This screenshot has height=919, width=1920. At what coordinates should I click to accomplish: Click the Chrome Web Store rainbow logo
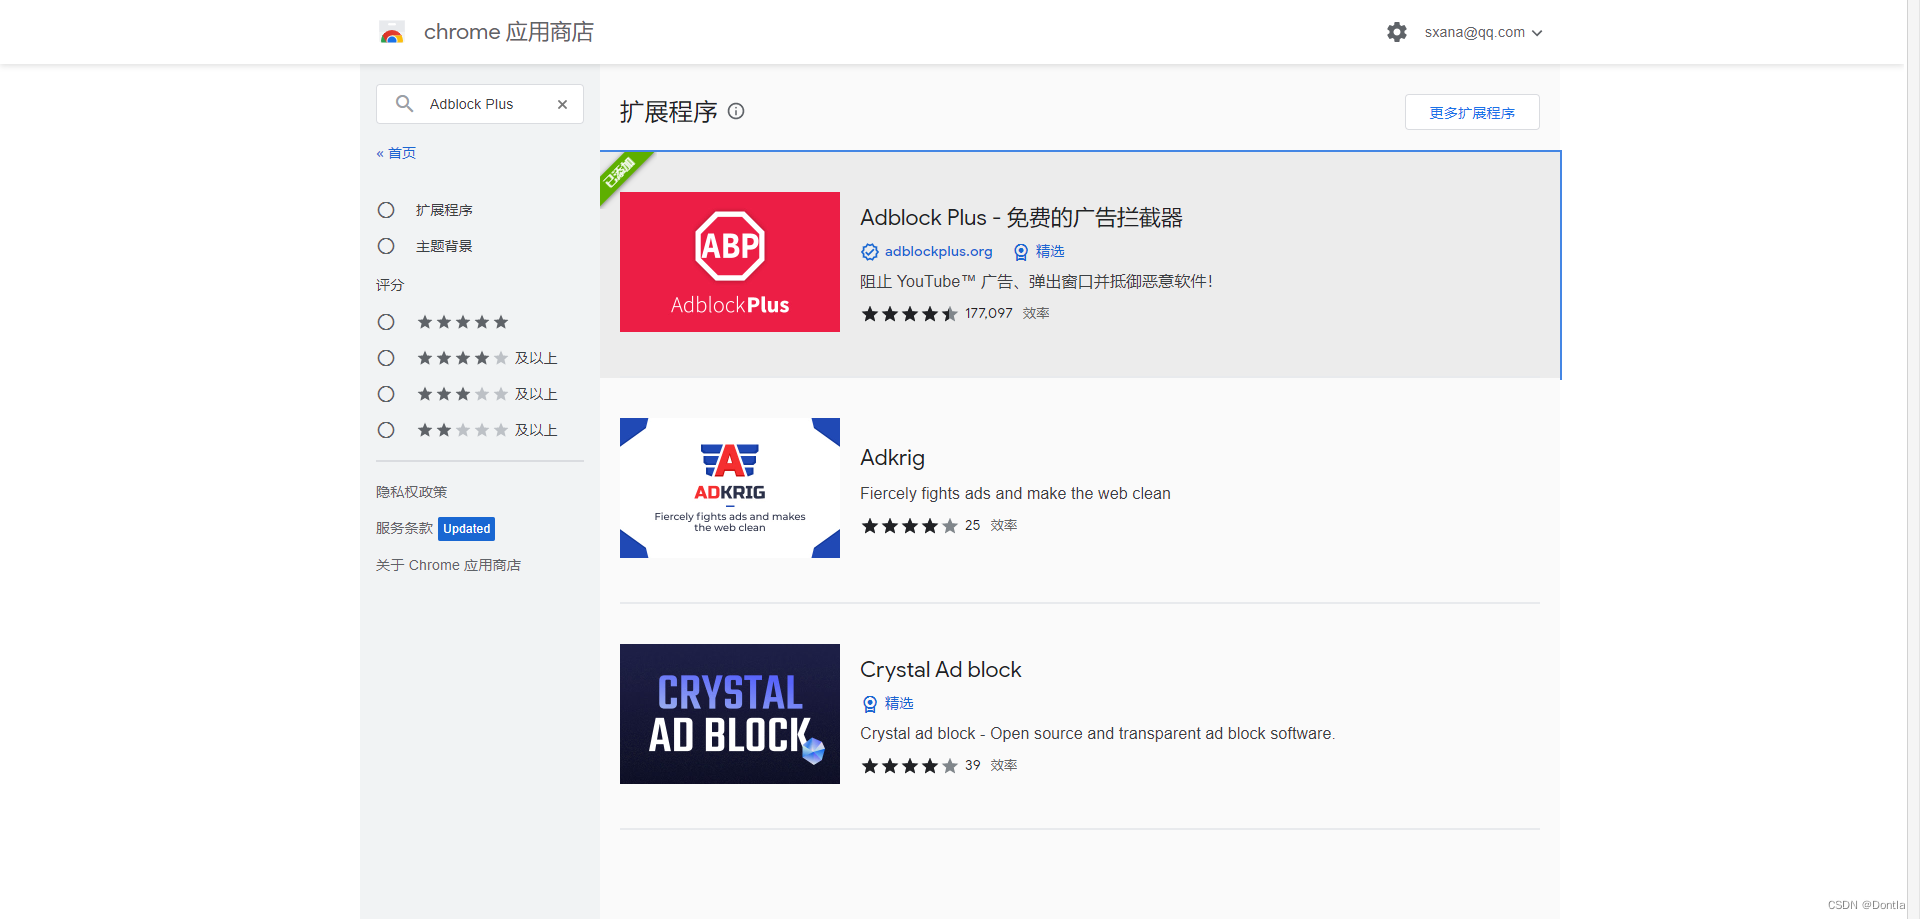(x=392, y=33)
